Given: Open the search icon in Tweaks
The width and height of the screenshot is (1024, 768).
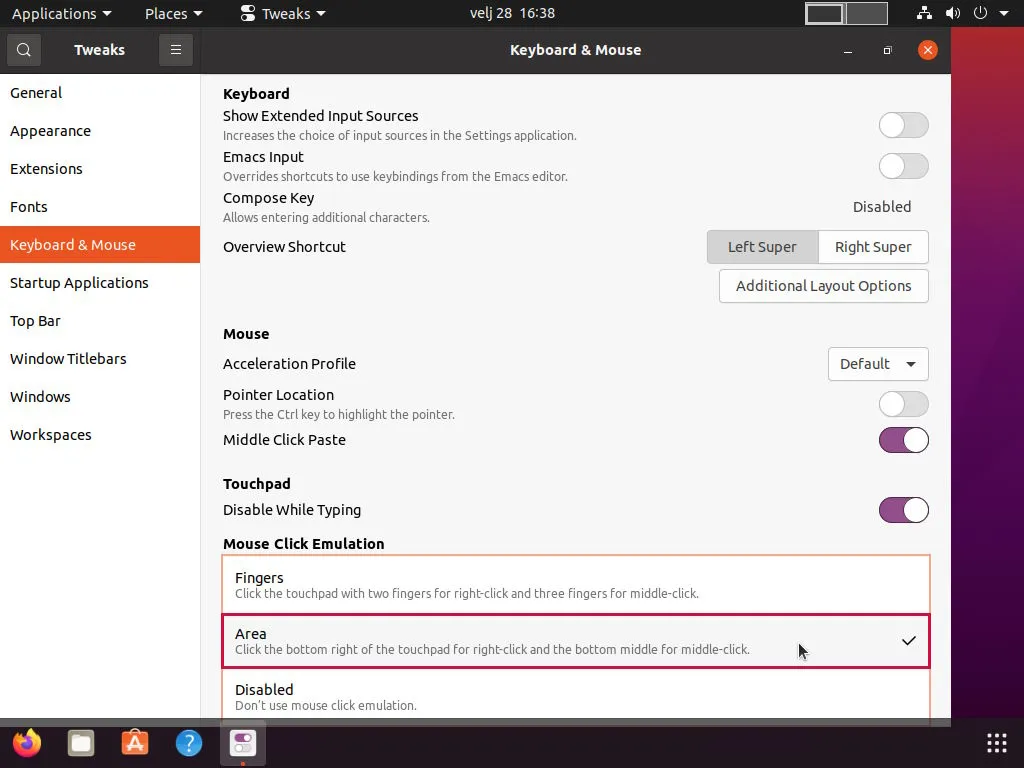Looking at the screenshot, I should [x=22, y=49].
